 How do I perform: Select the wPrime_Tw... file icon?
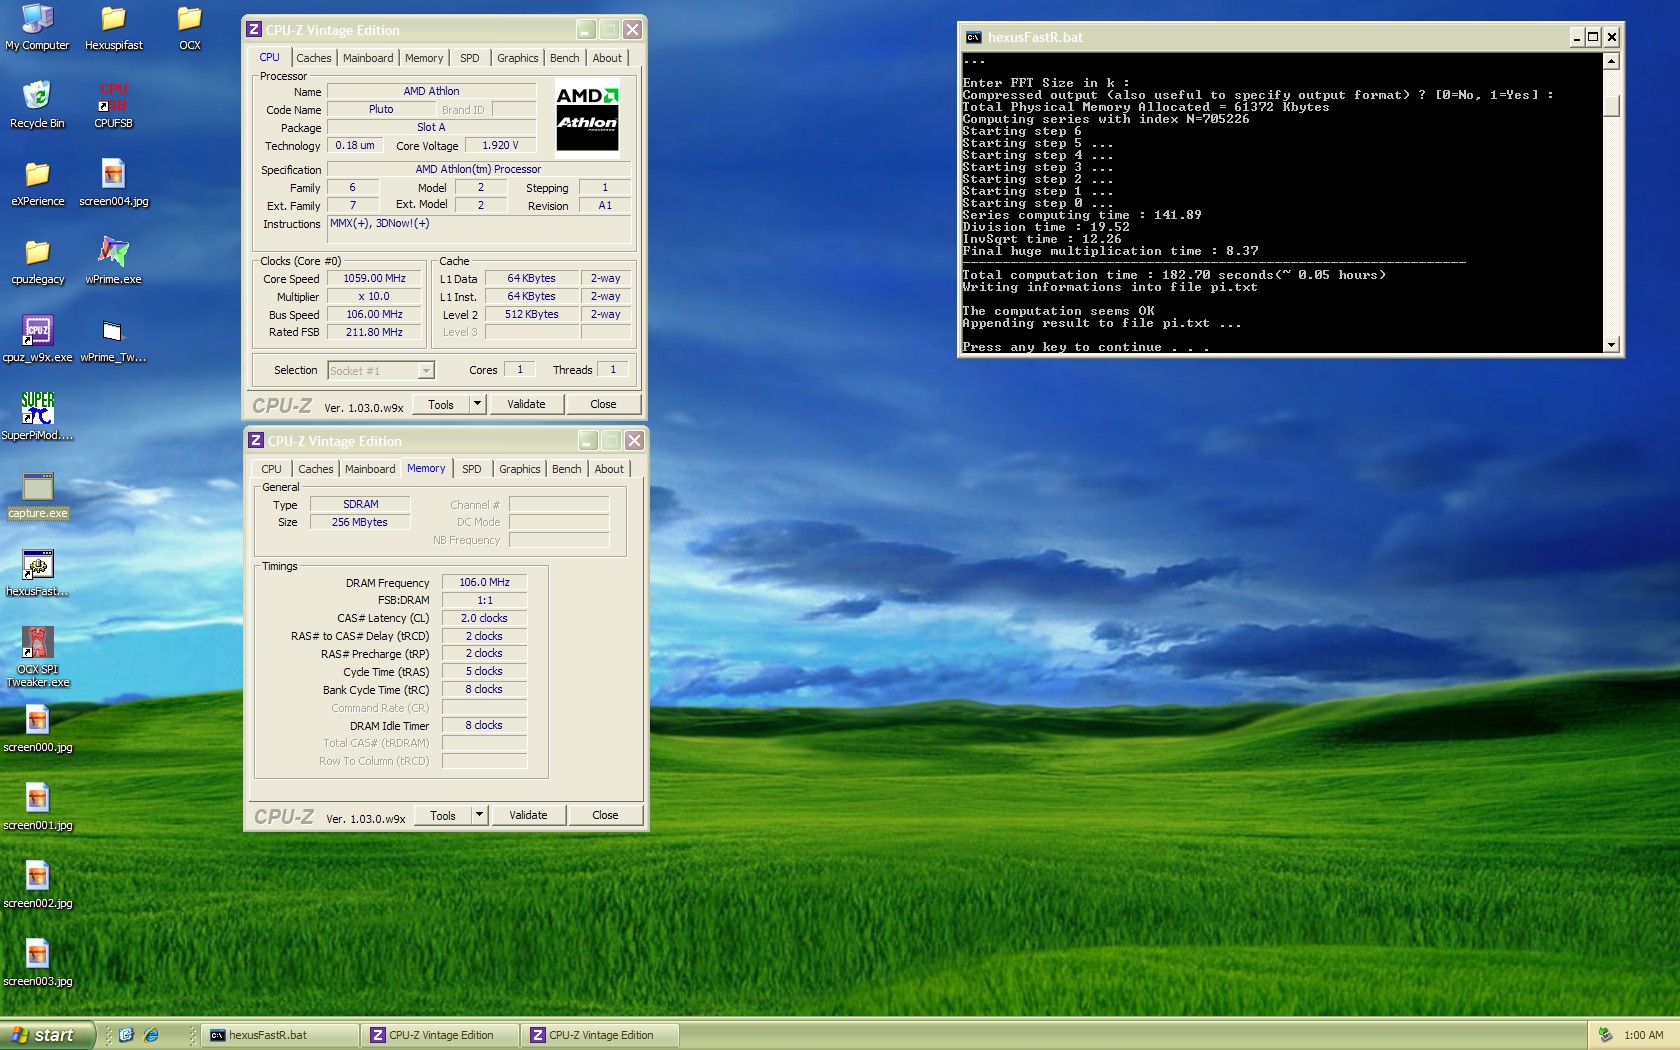pyautogui.click(x=113, y=340)
